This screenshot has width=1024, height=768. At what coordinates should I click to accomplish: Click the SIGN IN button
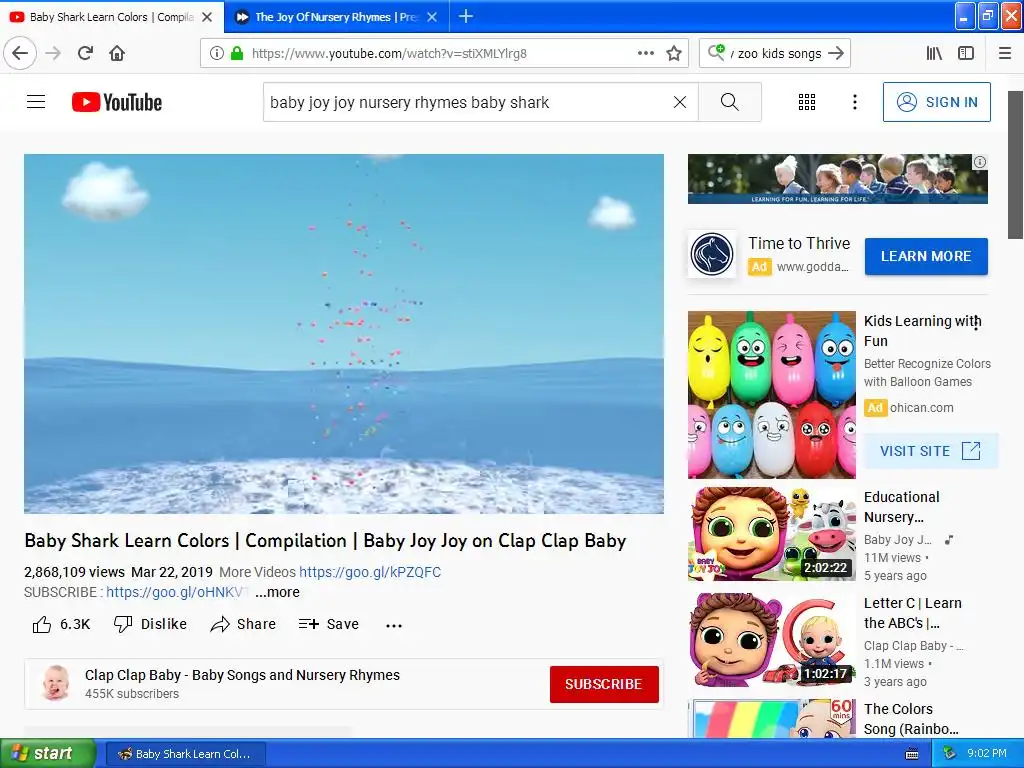936,102
